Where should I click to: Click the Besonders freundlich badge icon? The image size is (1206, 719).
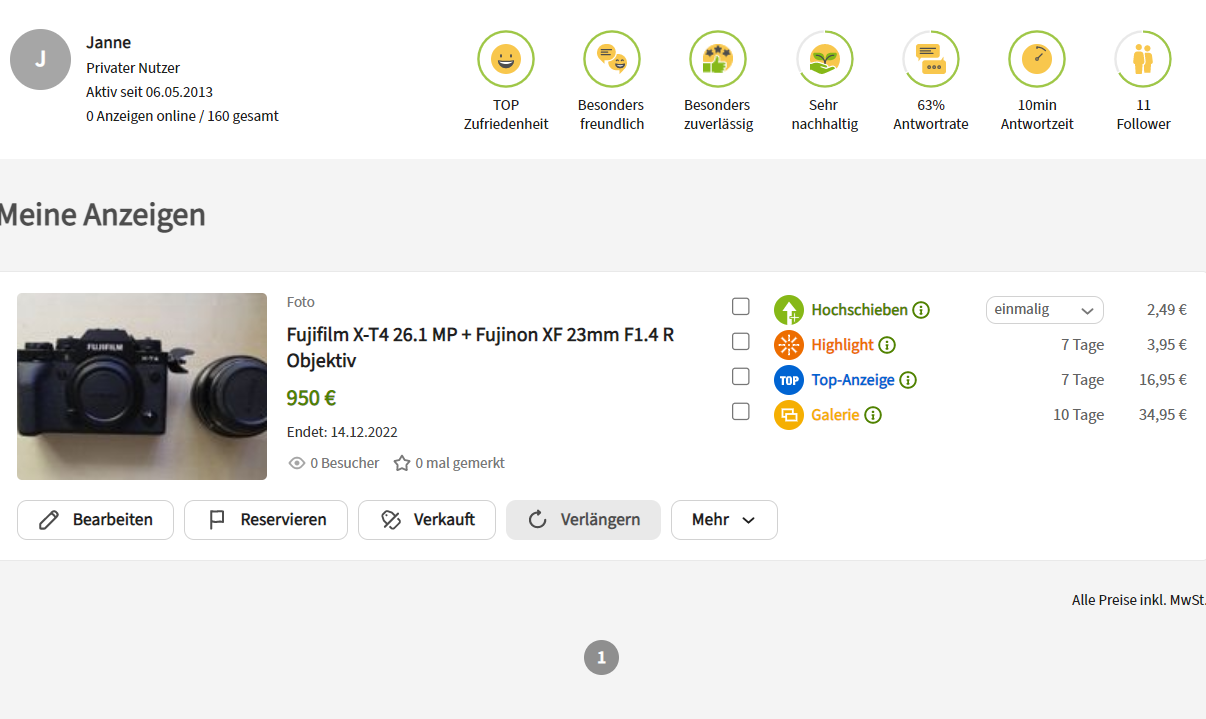pos(611,60)
